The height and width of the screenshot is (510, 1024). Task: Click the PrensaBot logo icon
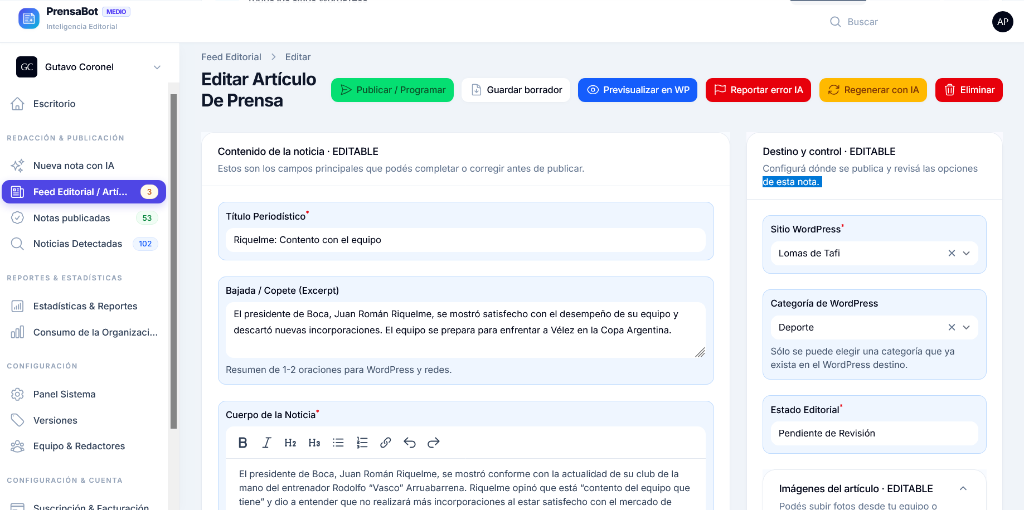[x=29, y=18]
